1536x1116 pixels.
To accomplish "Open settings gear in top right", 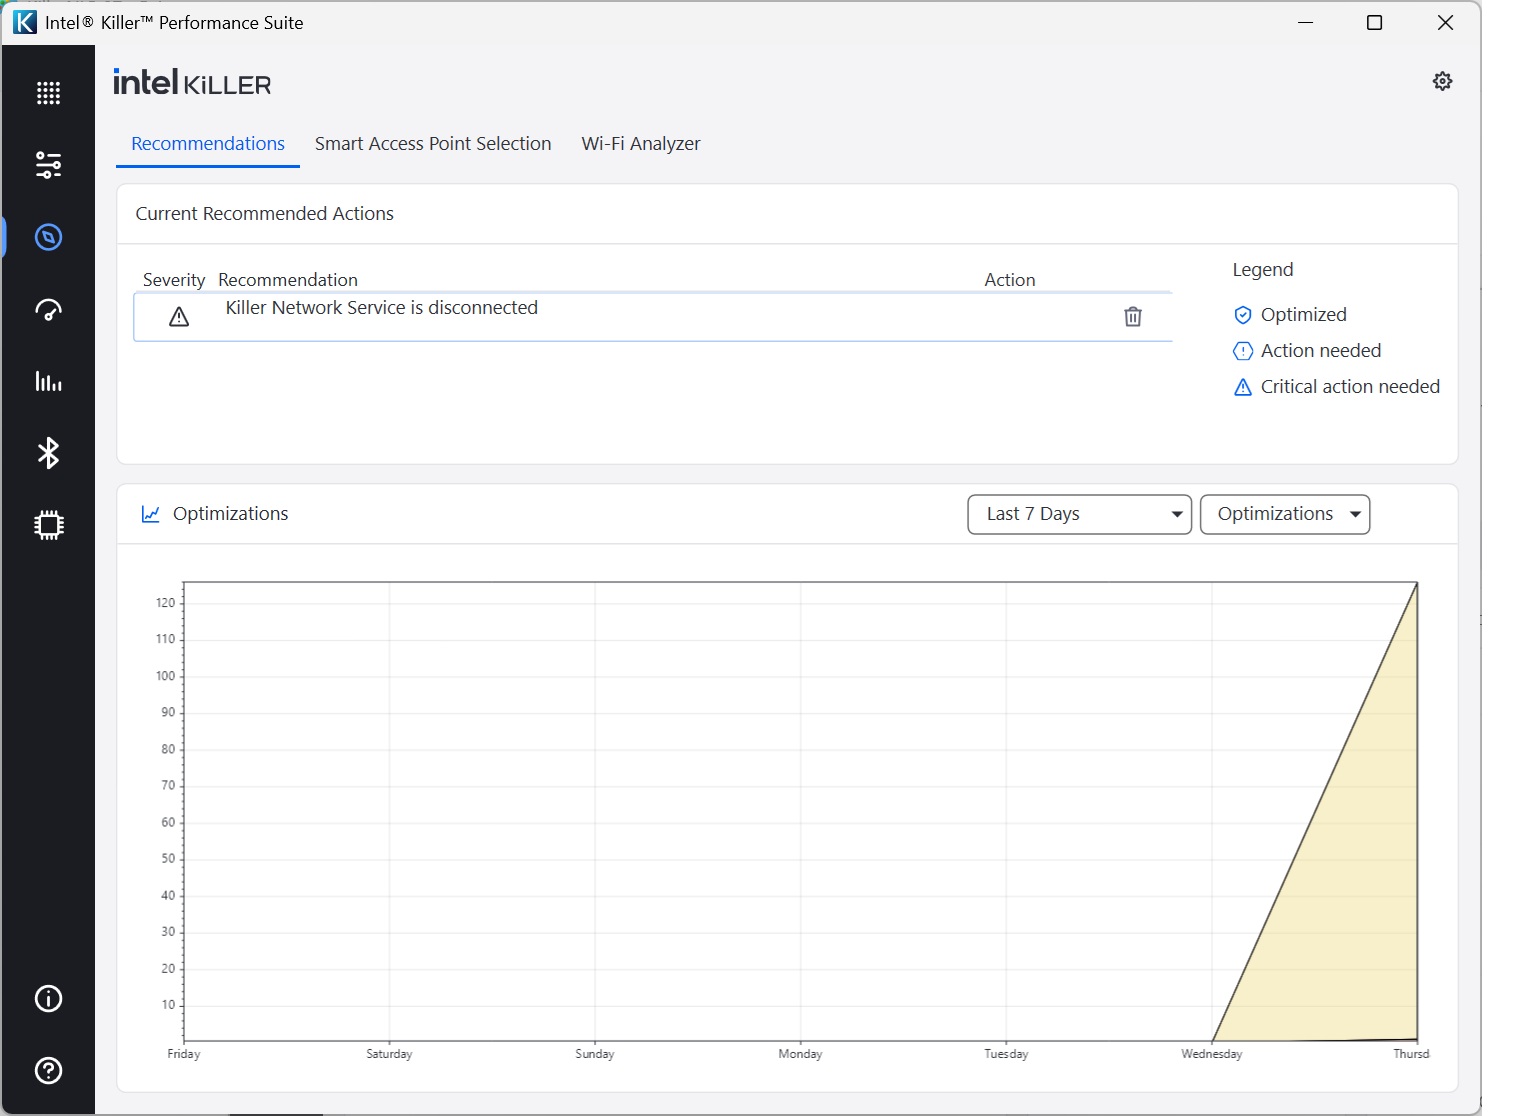I will click(x=1442, y=81).
